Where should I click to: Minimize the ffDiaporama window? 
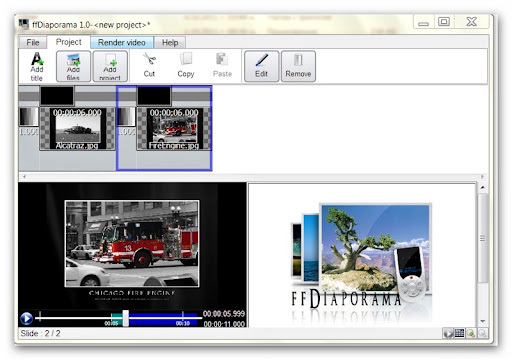(x=423, y=23)
